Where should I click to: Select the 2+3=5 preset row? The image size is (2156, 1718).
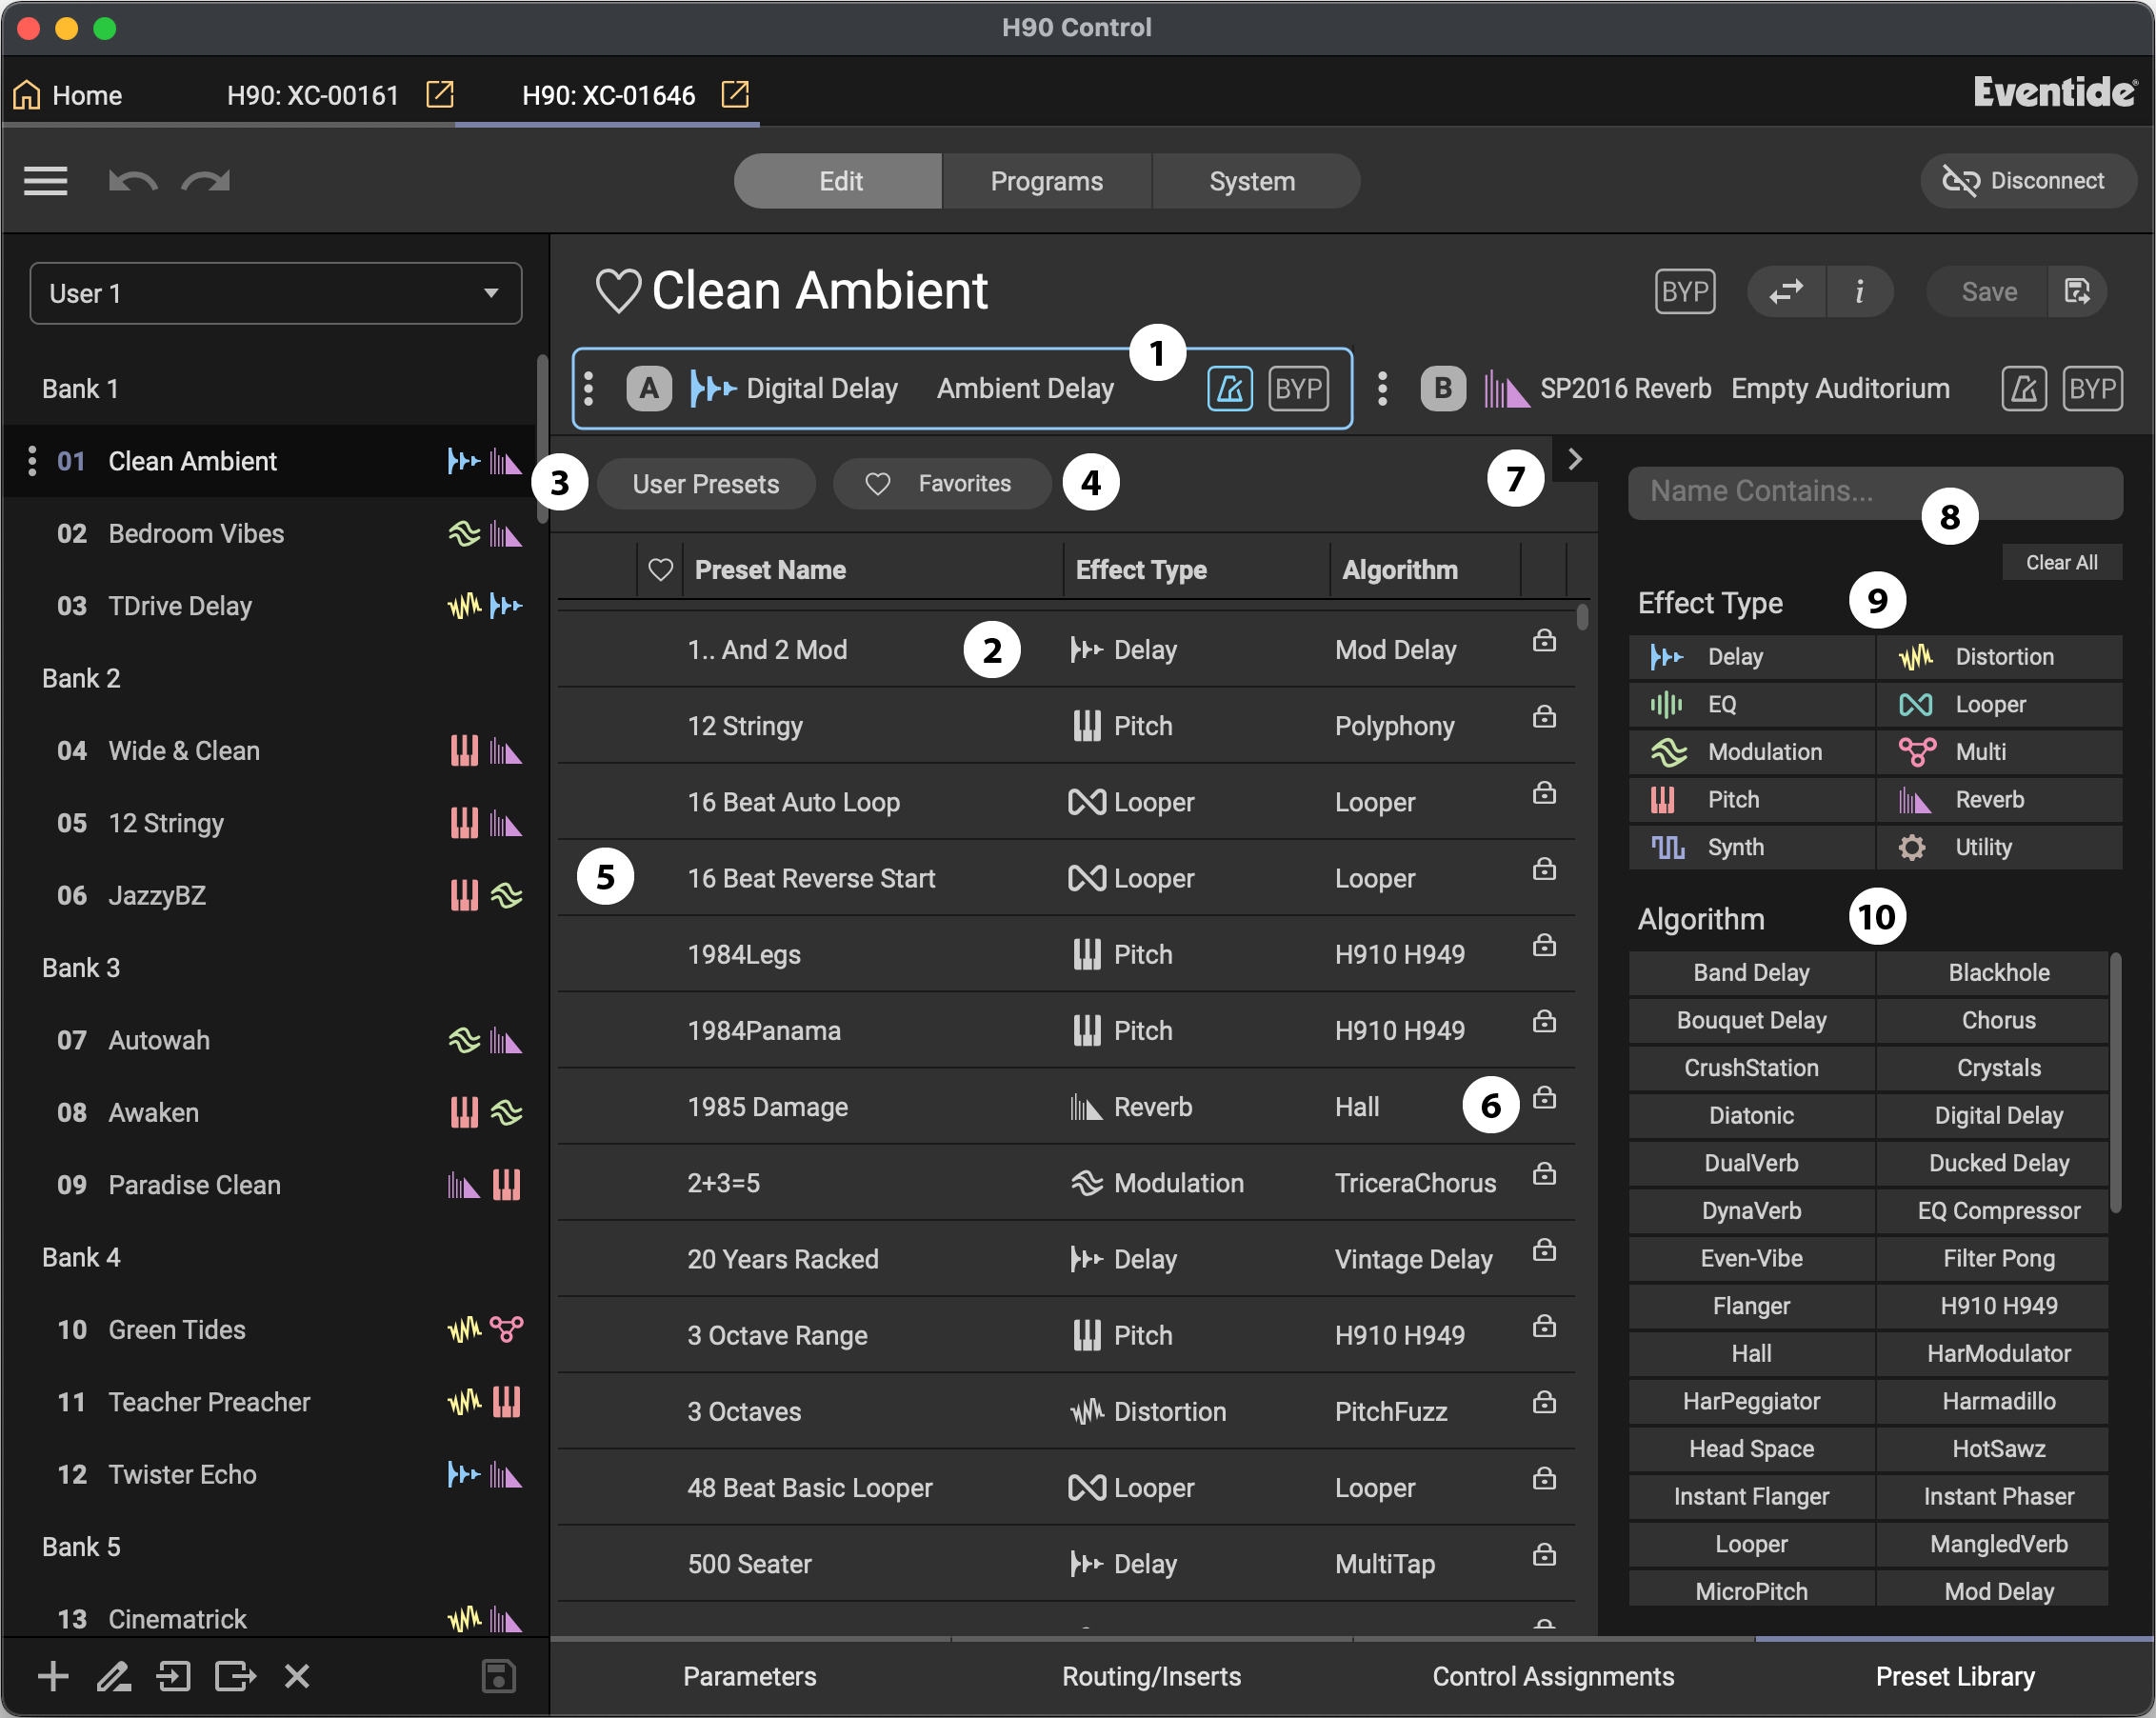coord(1066,1183)
